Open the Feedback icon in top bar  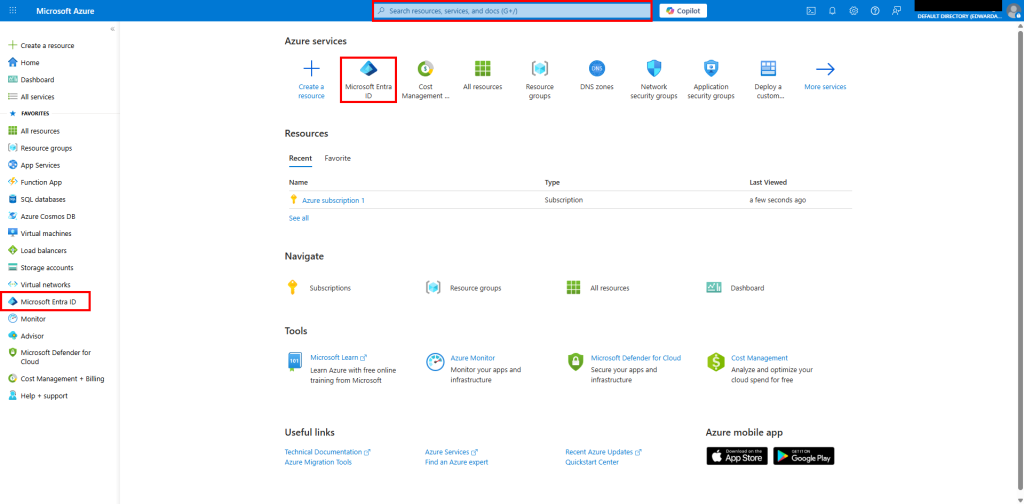(897, 10)
